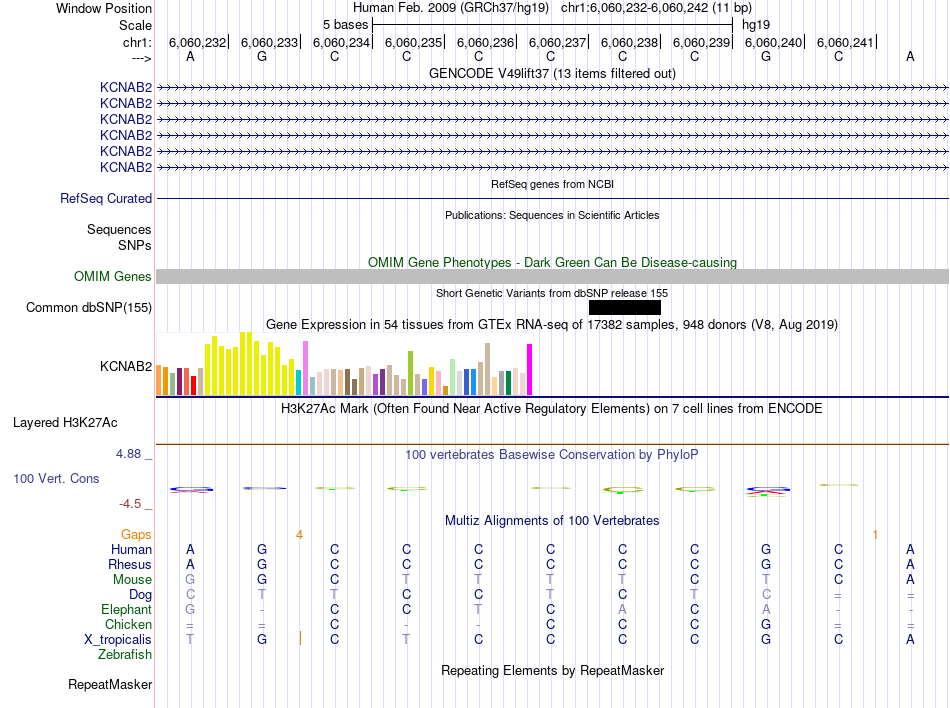Image resolution: width=950 pixels, height=708 pixels.
Task: Click the -4.5 PhyloP lower scale value
Action: (130, 504)
